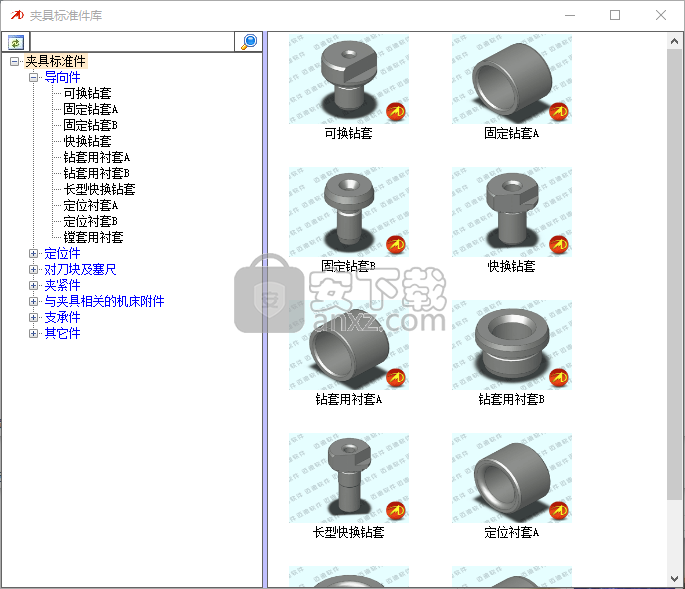Image resolution: width=685 pixels, height=589 pixels.
Task: Expand the 夹紧件 tree branch
Action: click(33, 285)
